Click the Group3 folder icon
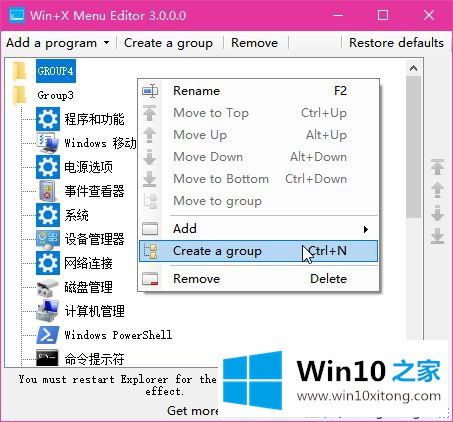The width and height of the screenshot is (453, 422). tap(19, 95)
